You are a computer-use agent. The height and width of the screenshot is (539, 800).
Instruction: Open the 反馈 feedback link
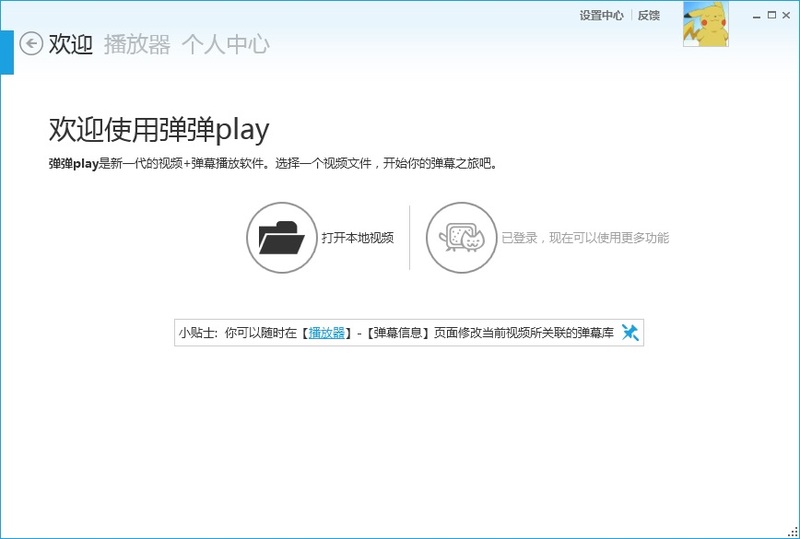648,15
